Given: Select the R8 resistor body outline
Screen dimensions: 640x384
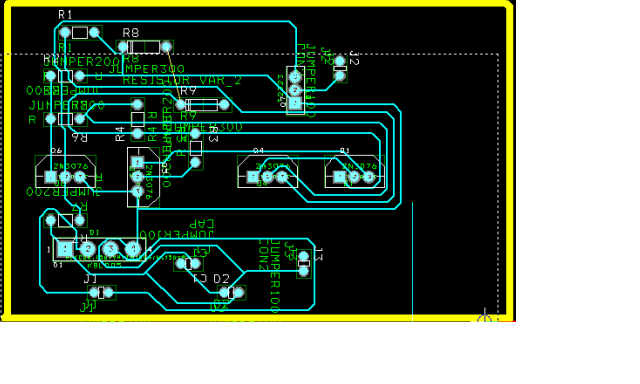Looking at the screenshot, I should click(x=144, y=47).
